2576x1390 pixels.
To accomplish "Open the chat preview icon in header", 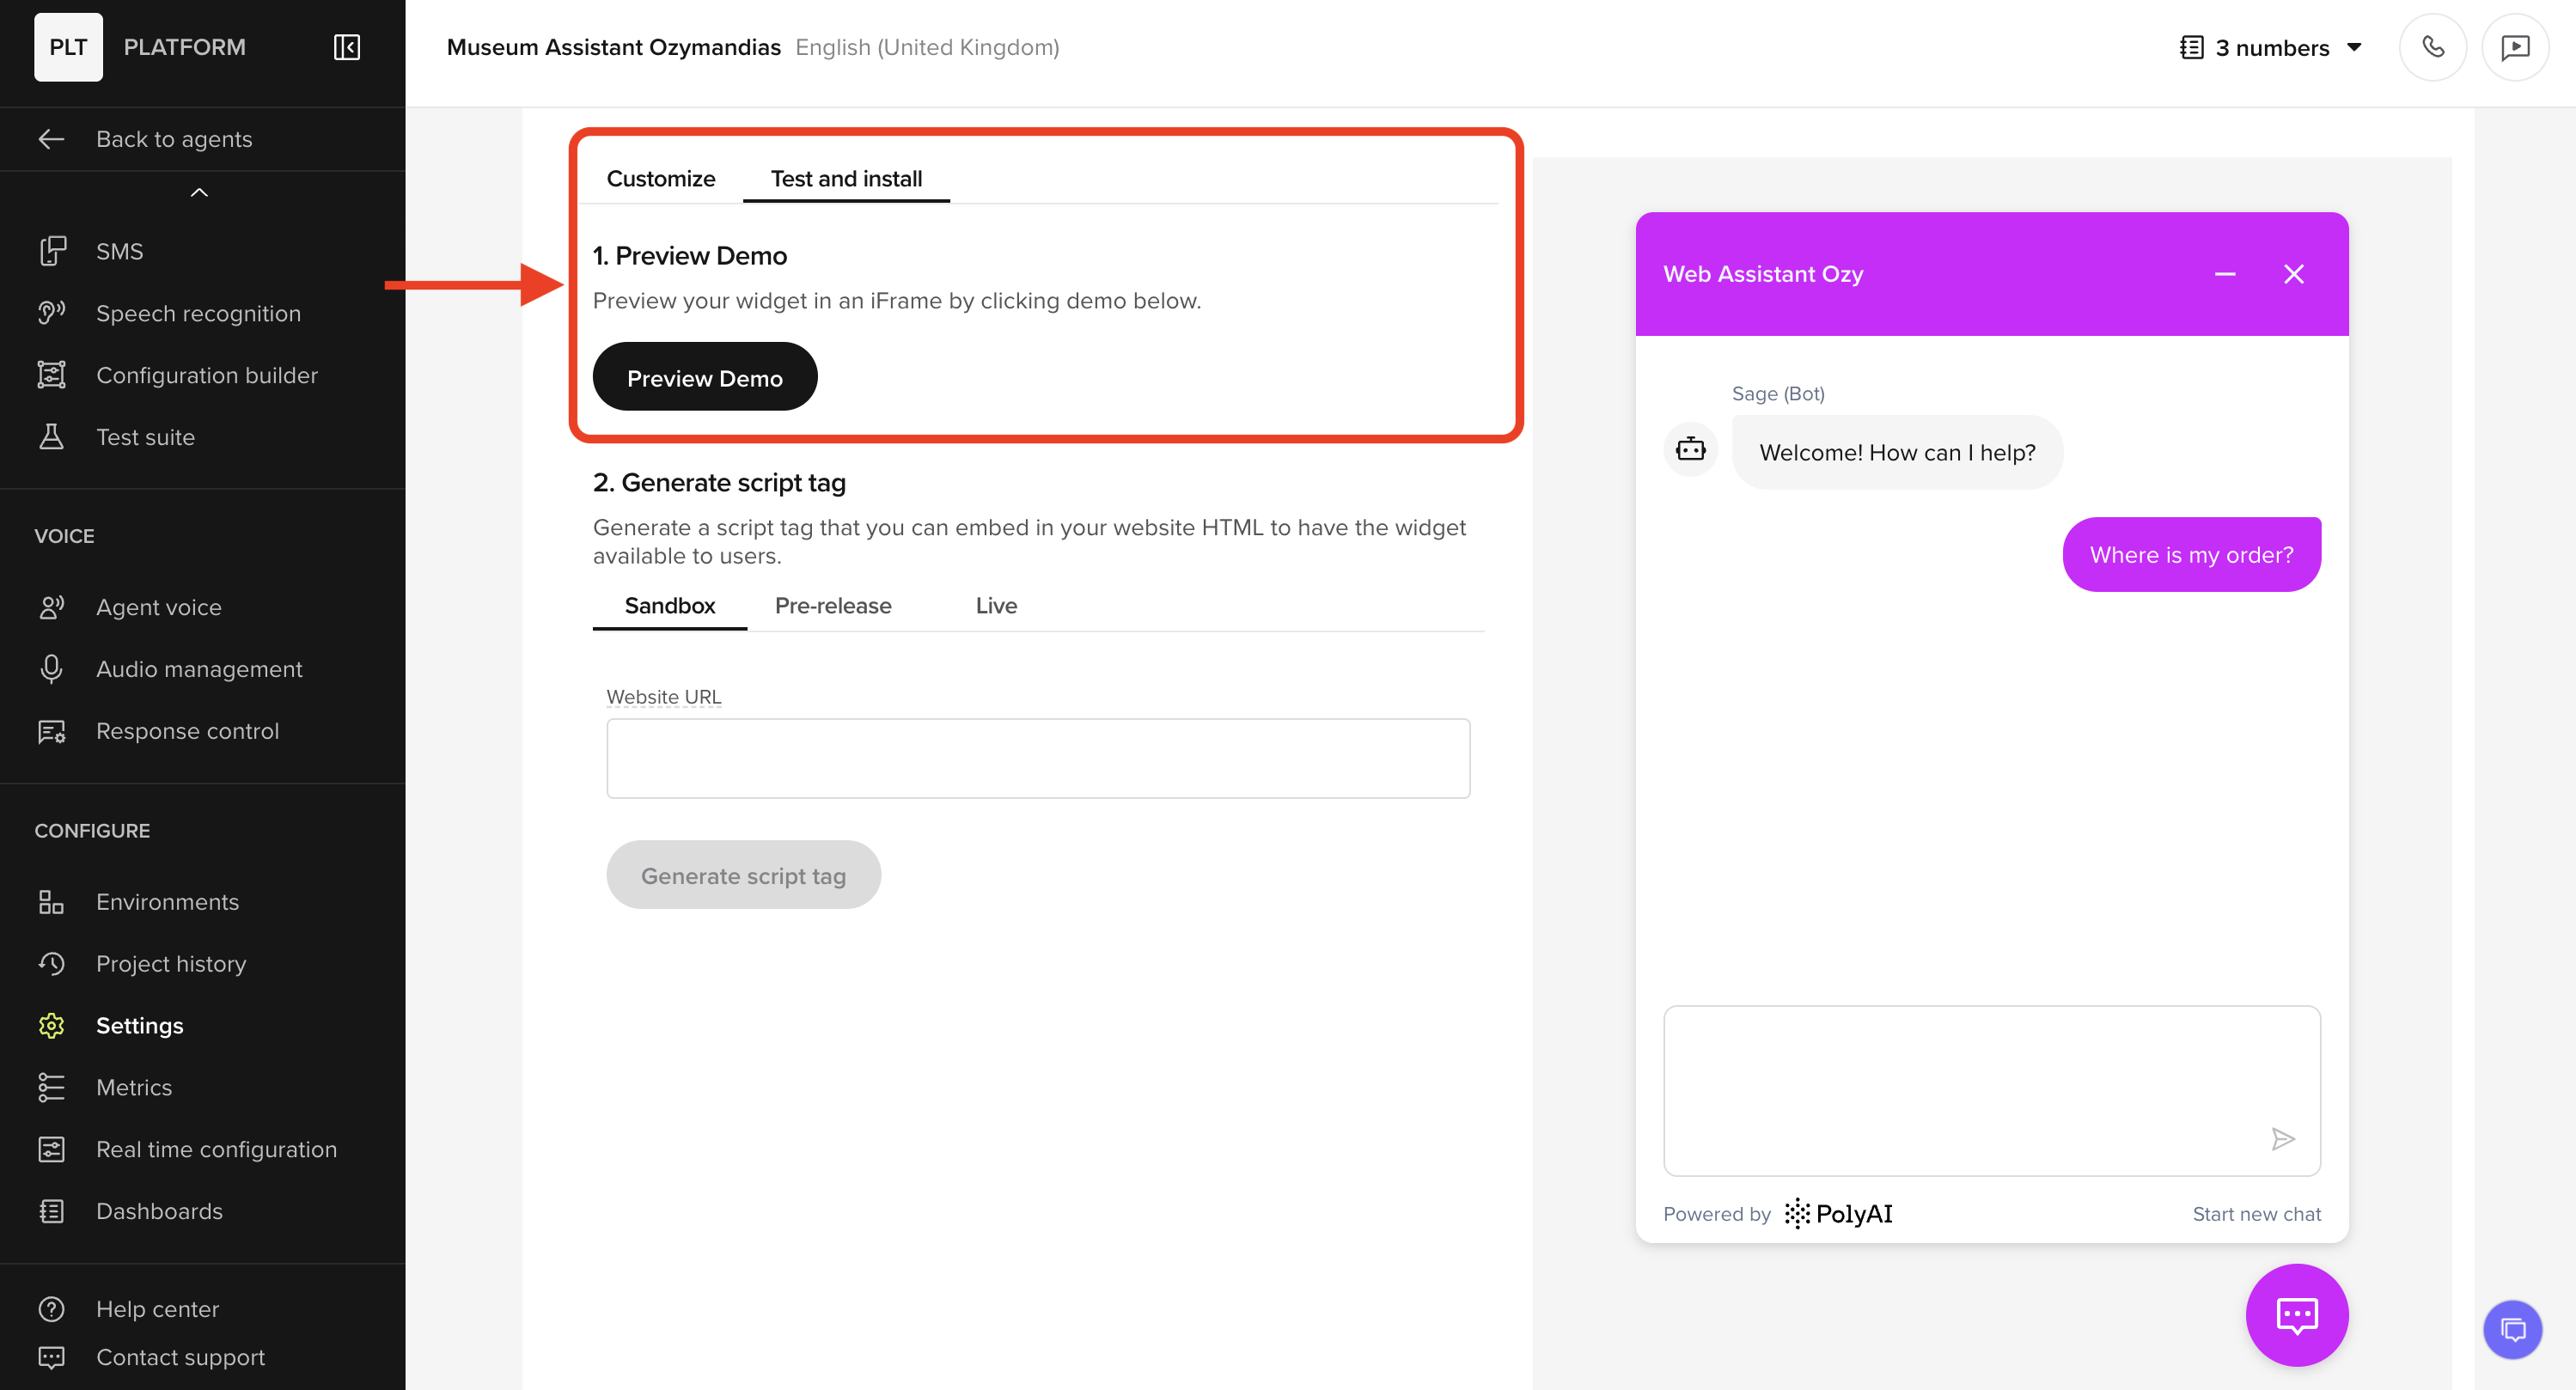I will point(2514,47).
